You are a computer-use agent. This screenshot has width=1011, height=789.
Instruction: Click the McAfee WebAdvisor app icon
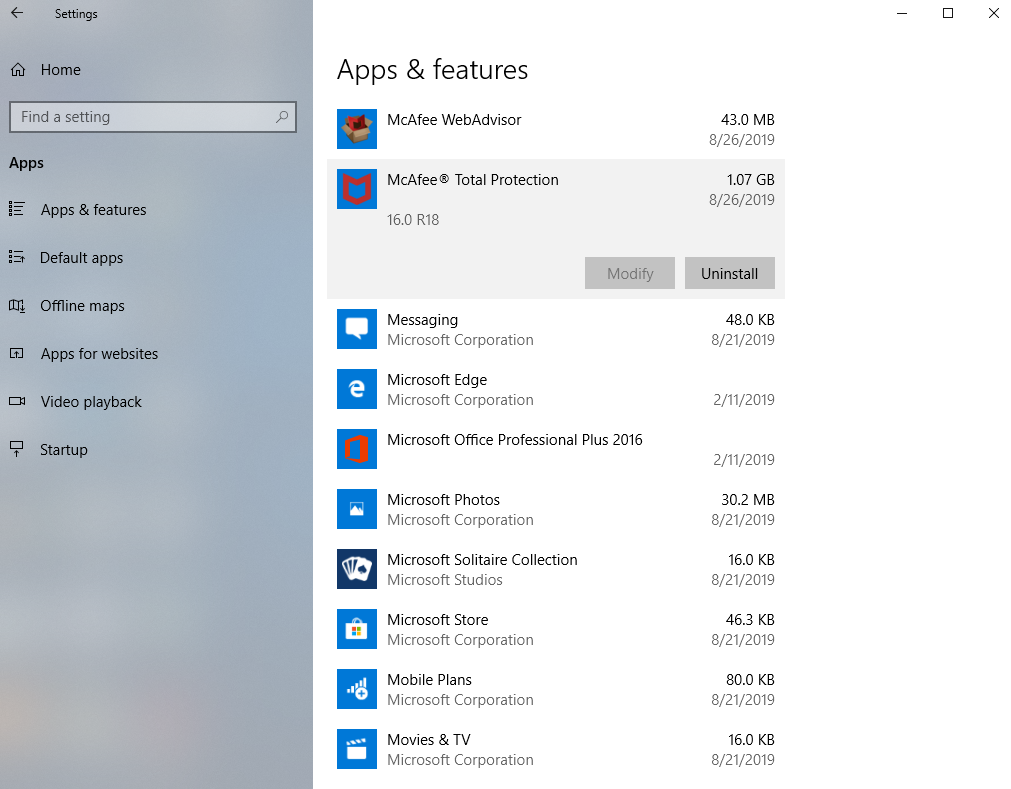(x=357, y=129)
